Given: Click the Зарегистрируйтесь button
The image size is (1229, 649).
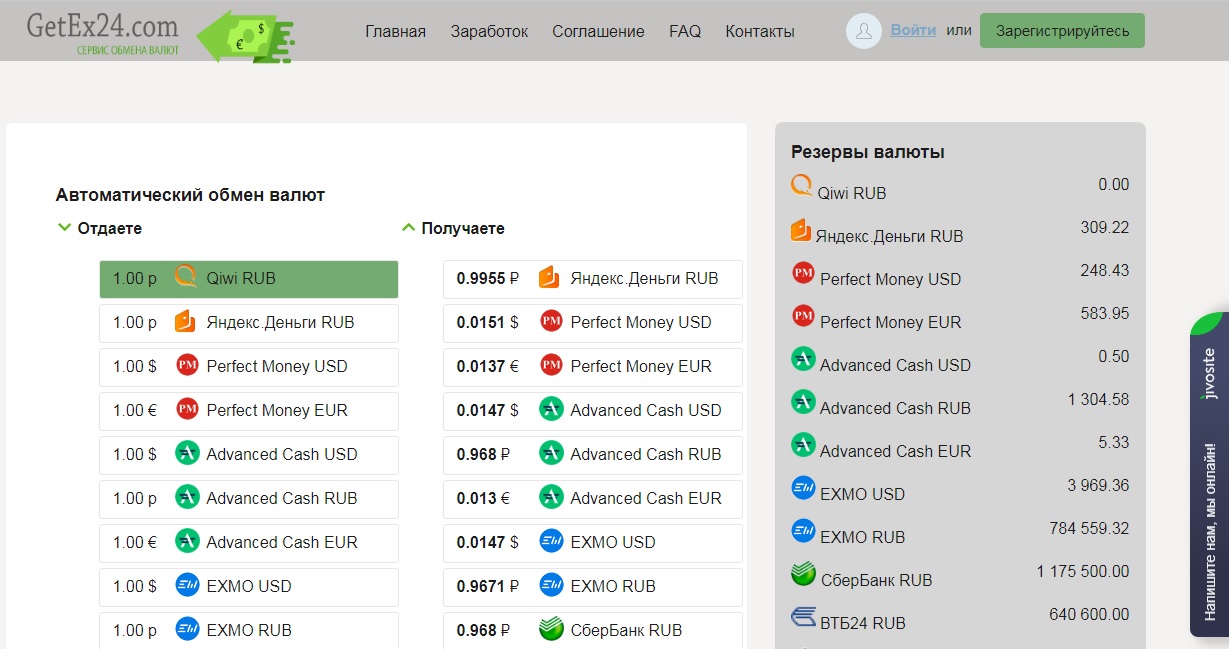Looking at the screenshot, I should pos(1062,31).
